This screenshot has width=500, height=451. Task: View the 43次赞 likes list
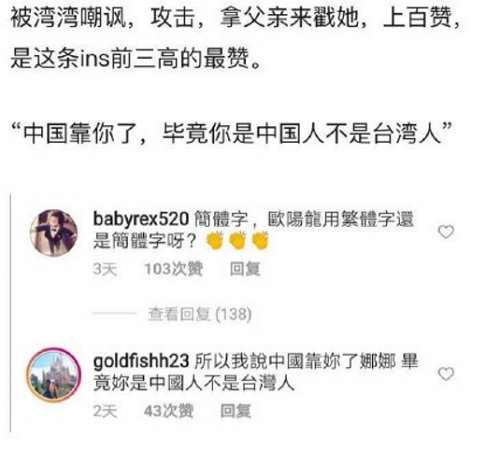[x=168, y=411]
